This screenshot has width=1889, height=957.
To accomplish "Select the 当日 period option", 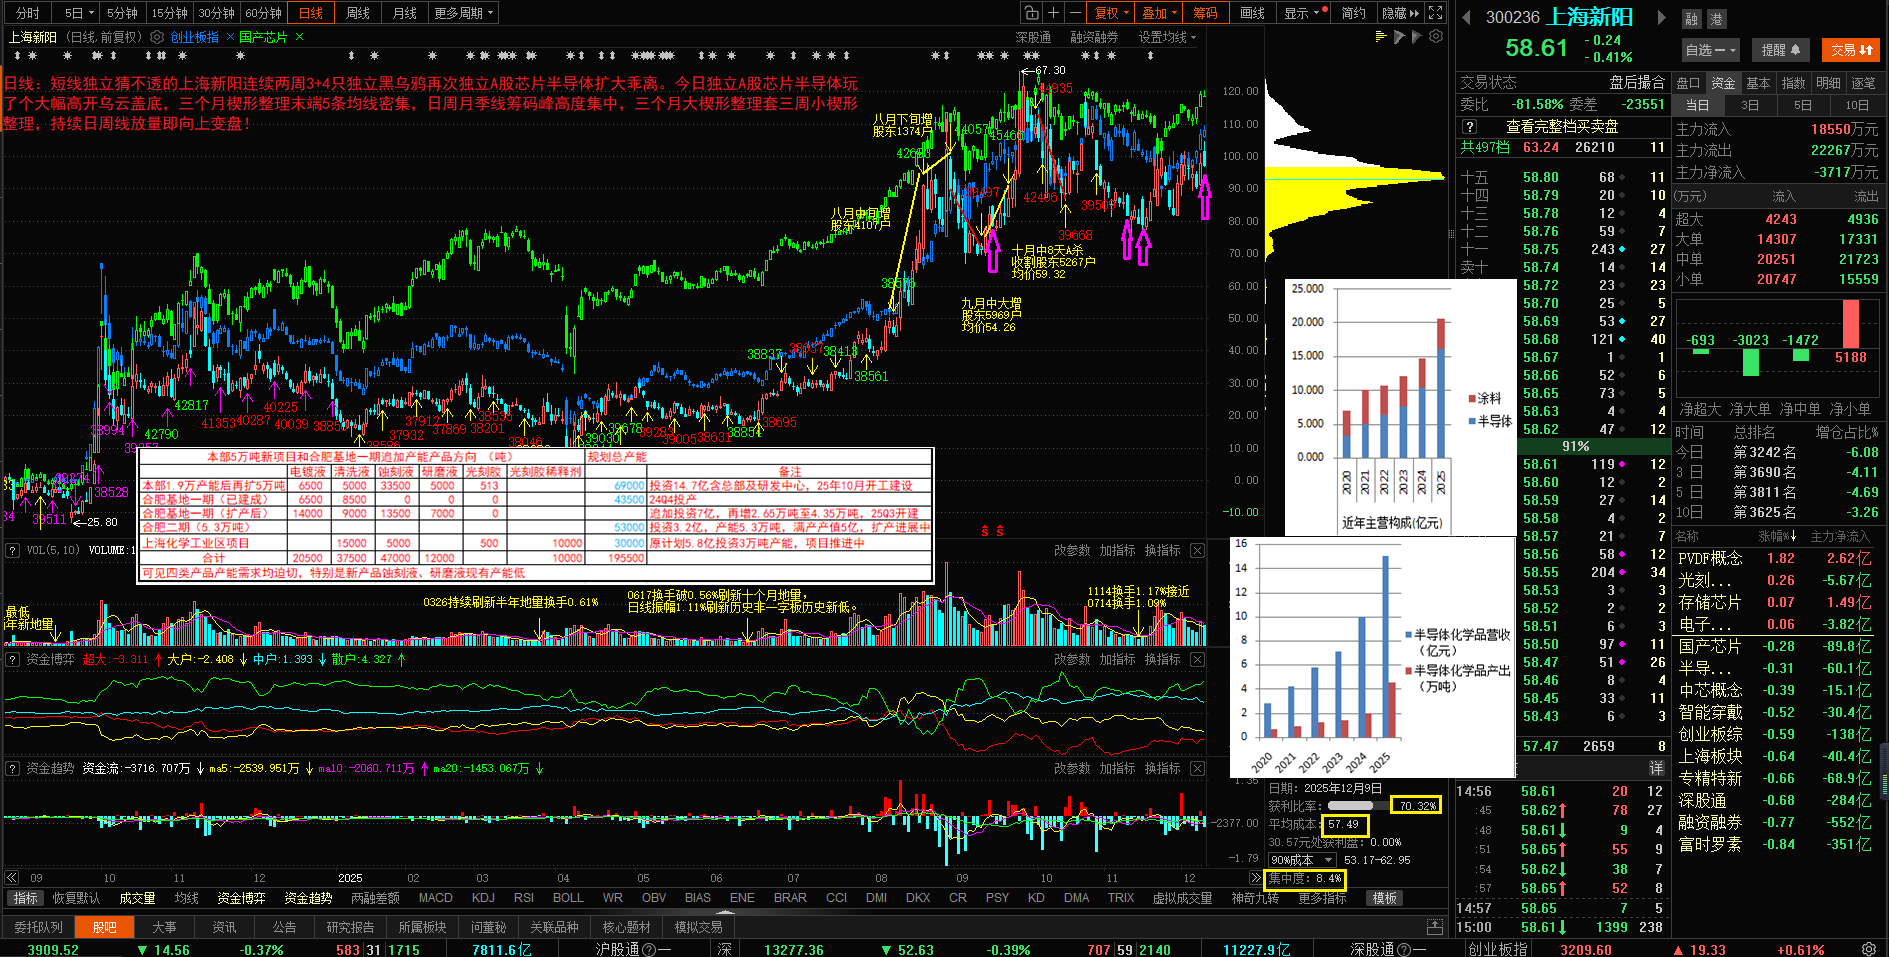I will tap(1697, 105).
